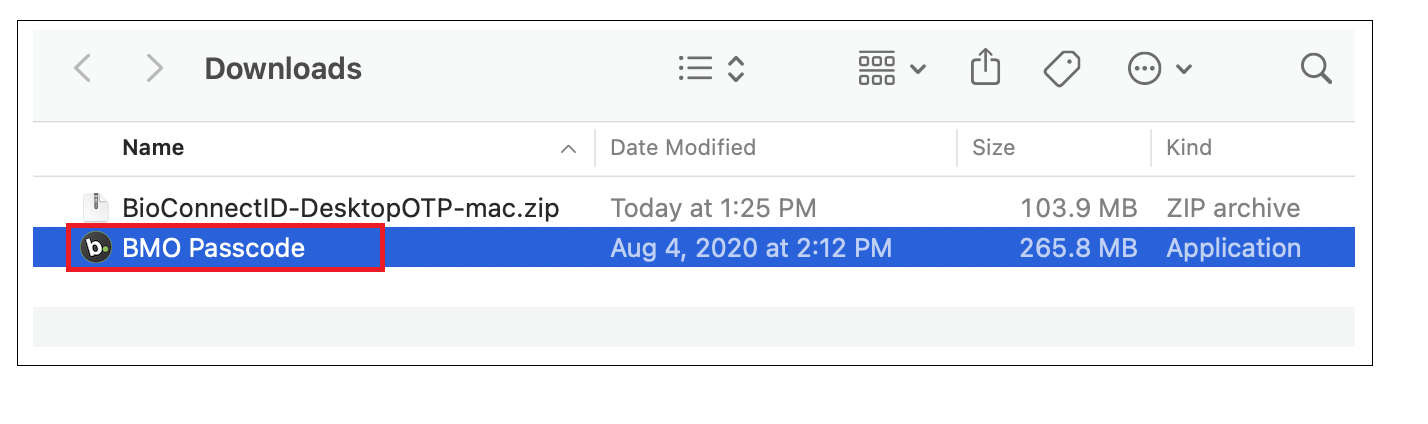
Task: Select BioConnectID-DesktopOTP-mac.zip file
Action: [340, 208]
